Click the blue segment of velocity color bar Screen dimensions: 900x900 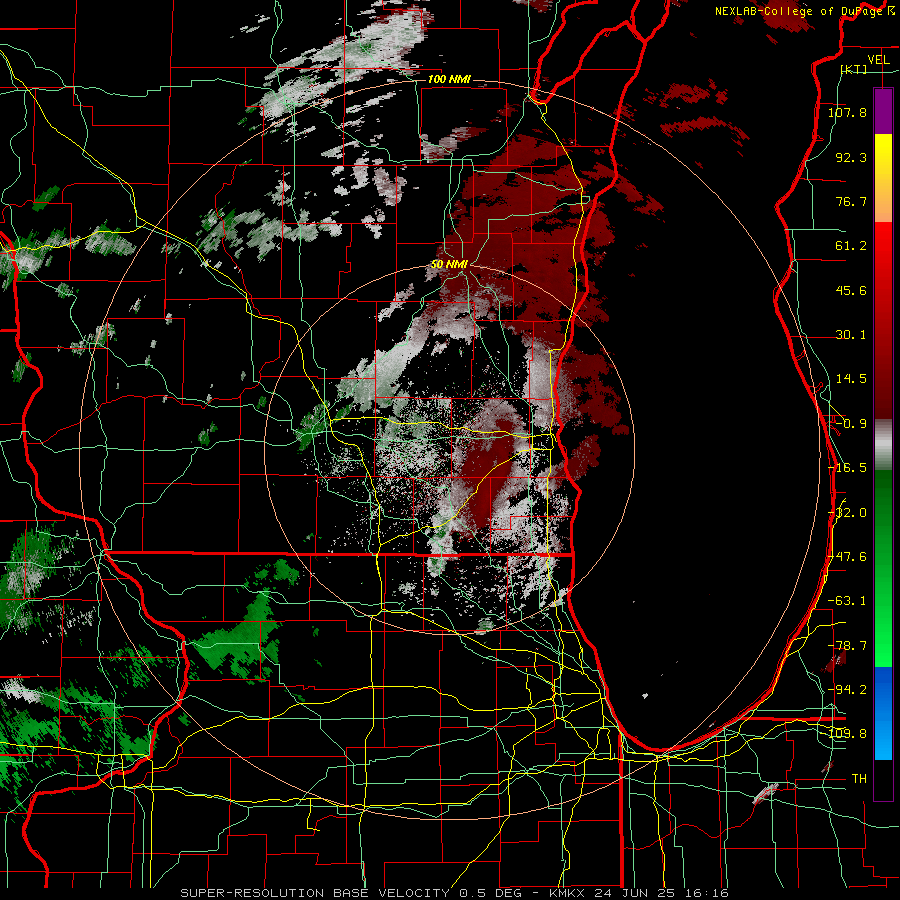point(883,713)
